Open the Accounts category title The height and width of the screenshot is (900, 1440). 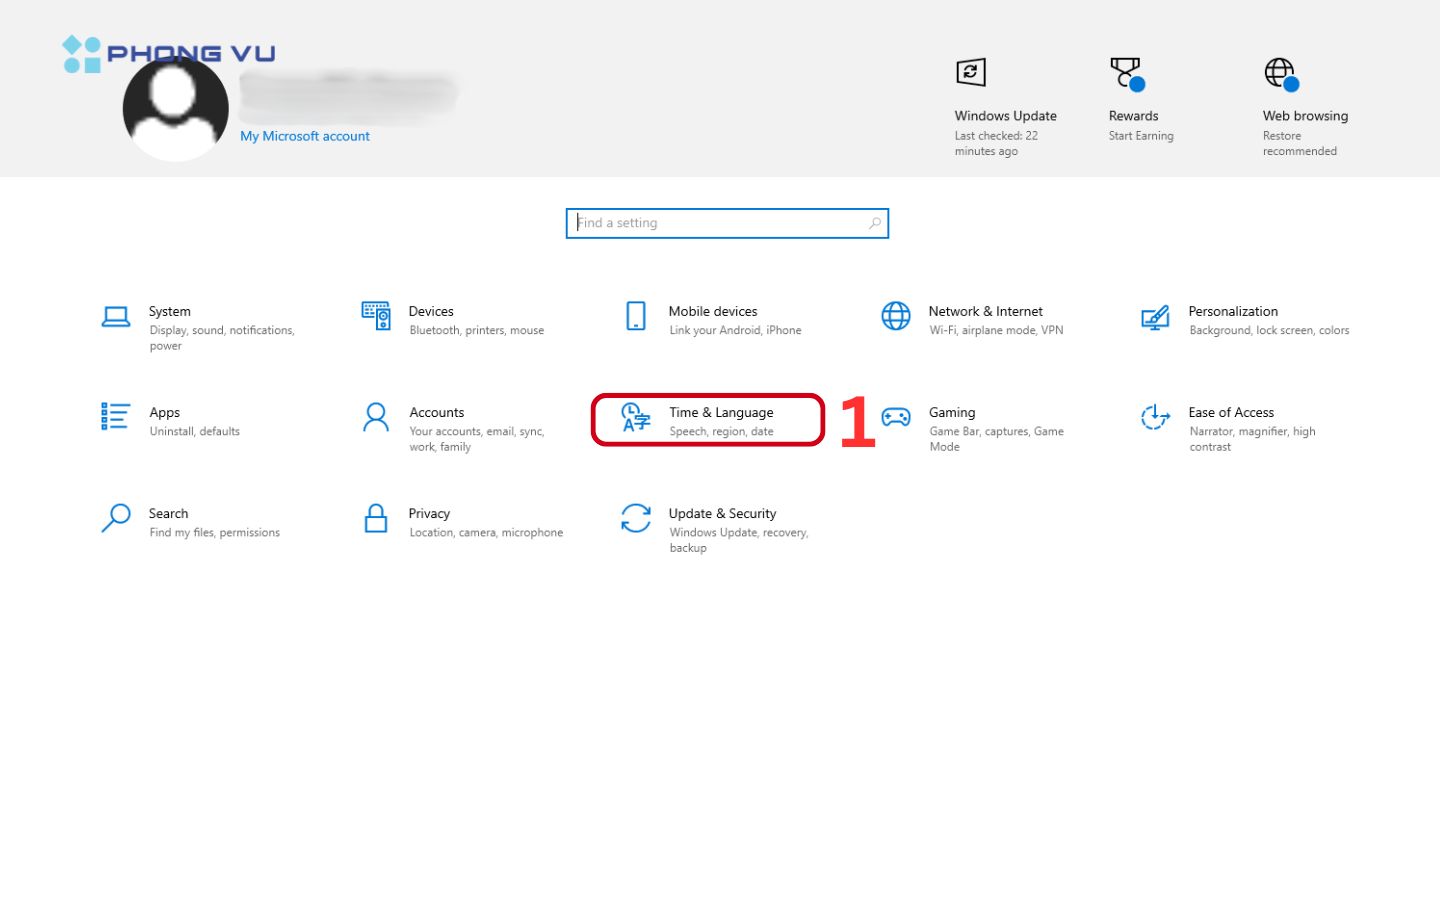pyautogui.click(x=437, y=412)
